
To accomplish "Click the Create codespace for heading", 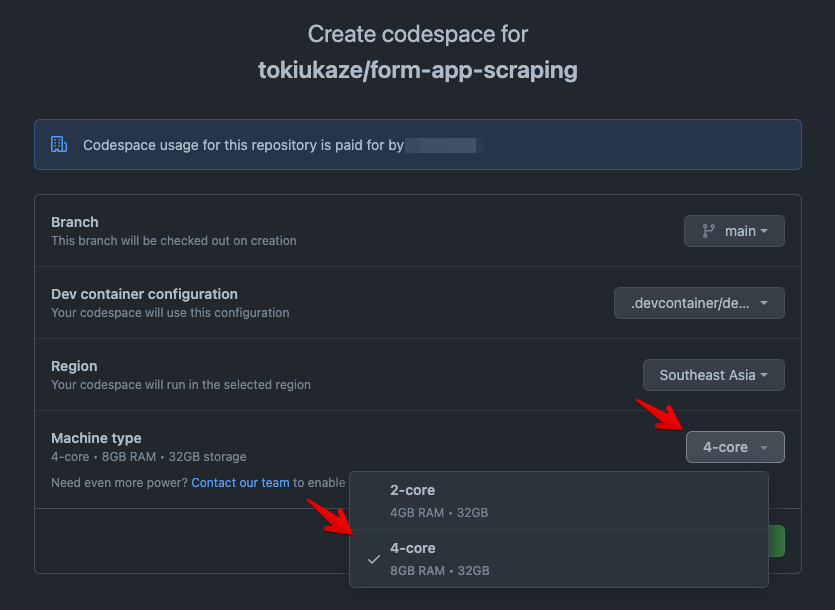I will coord(417,34).
